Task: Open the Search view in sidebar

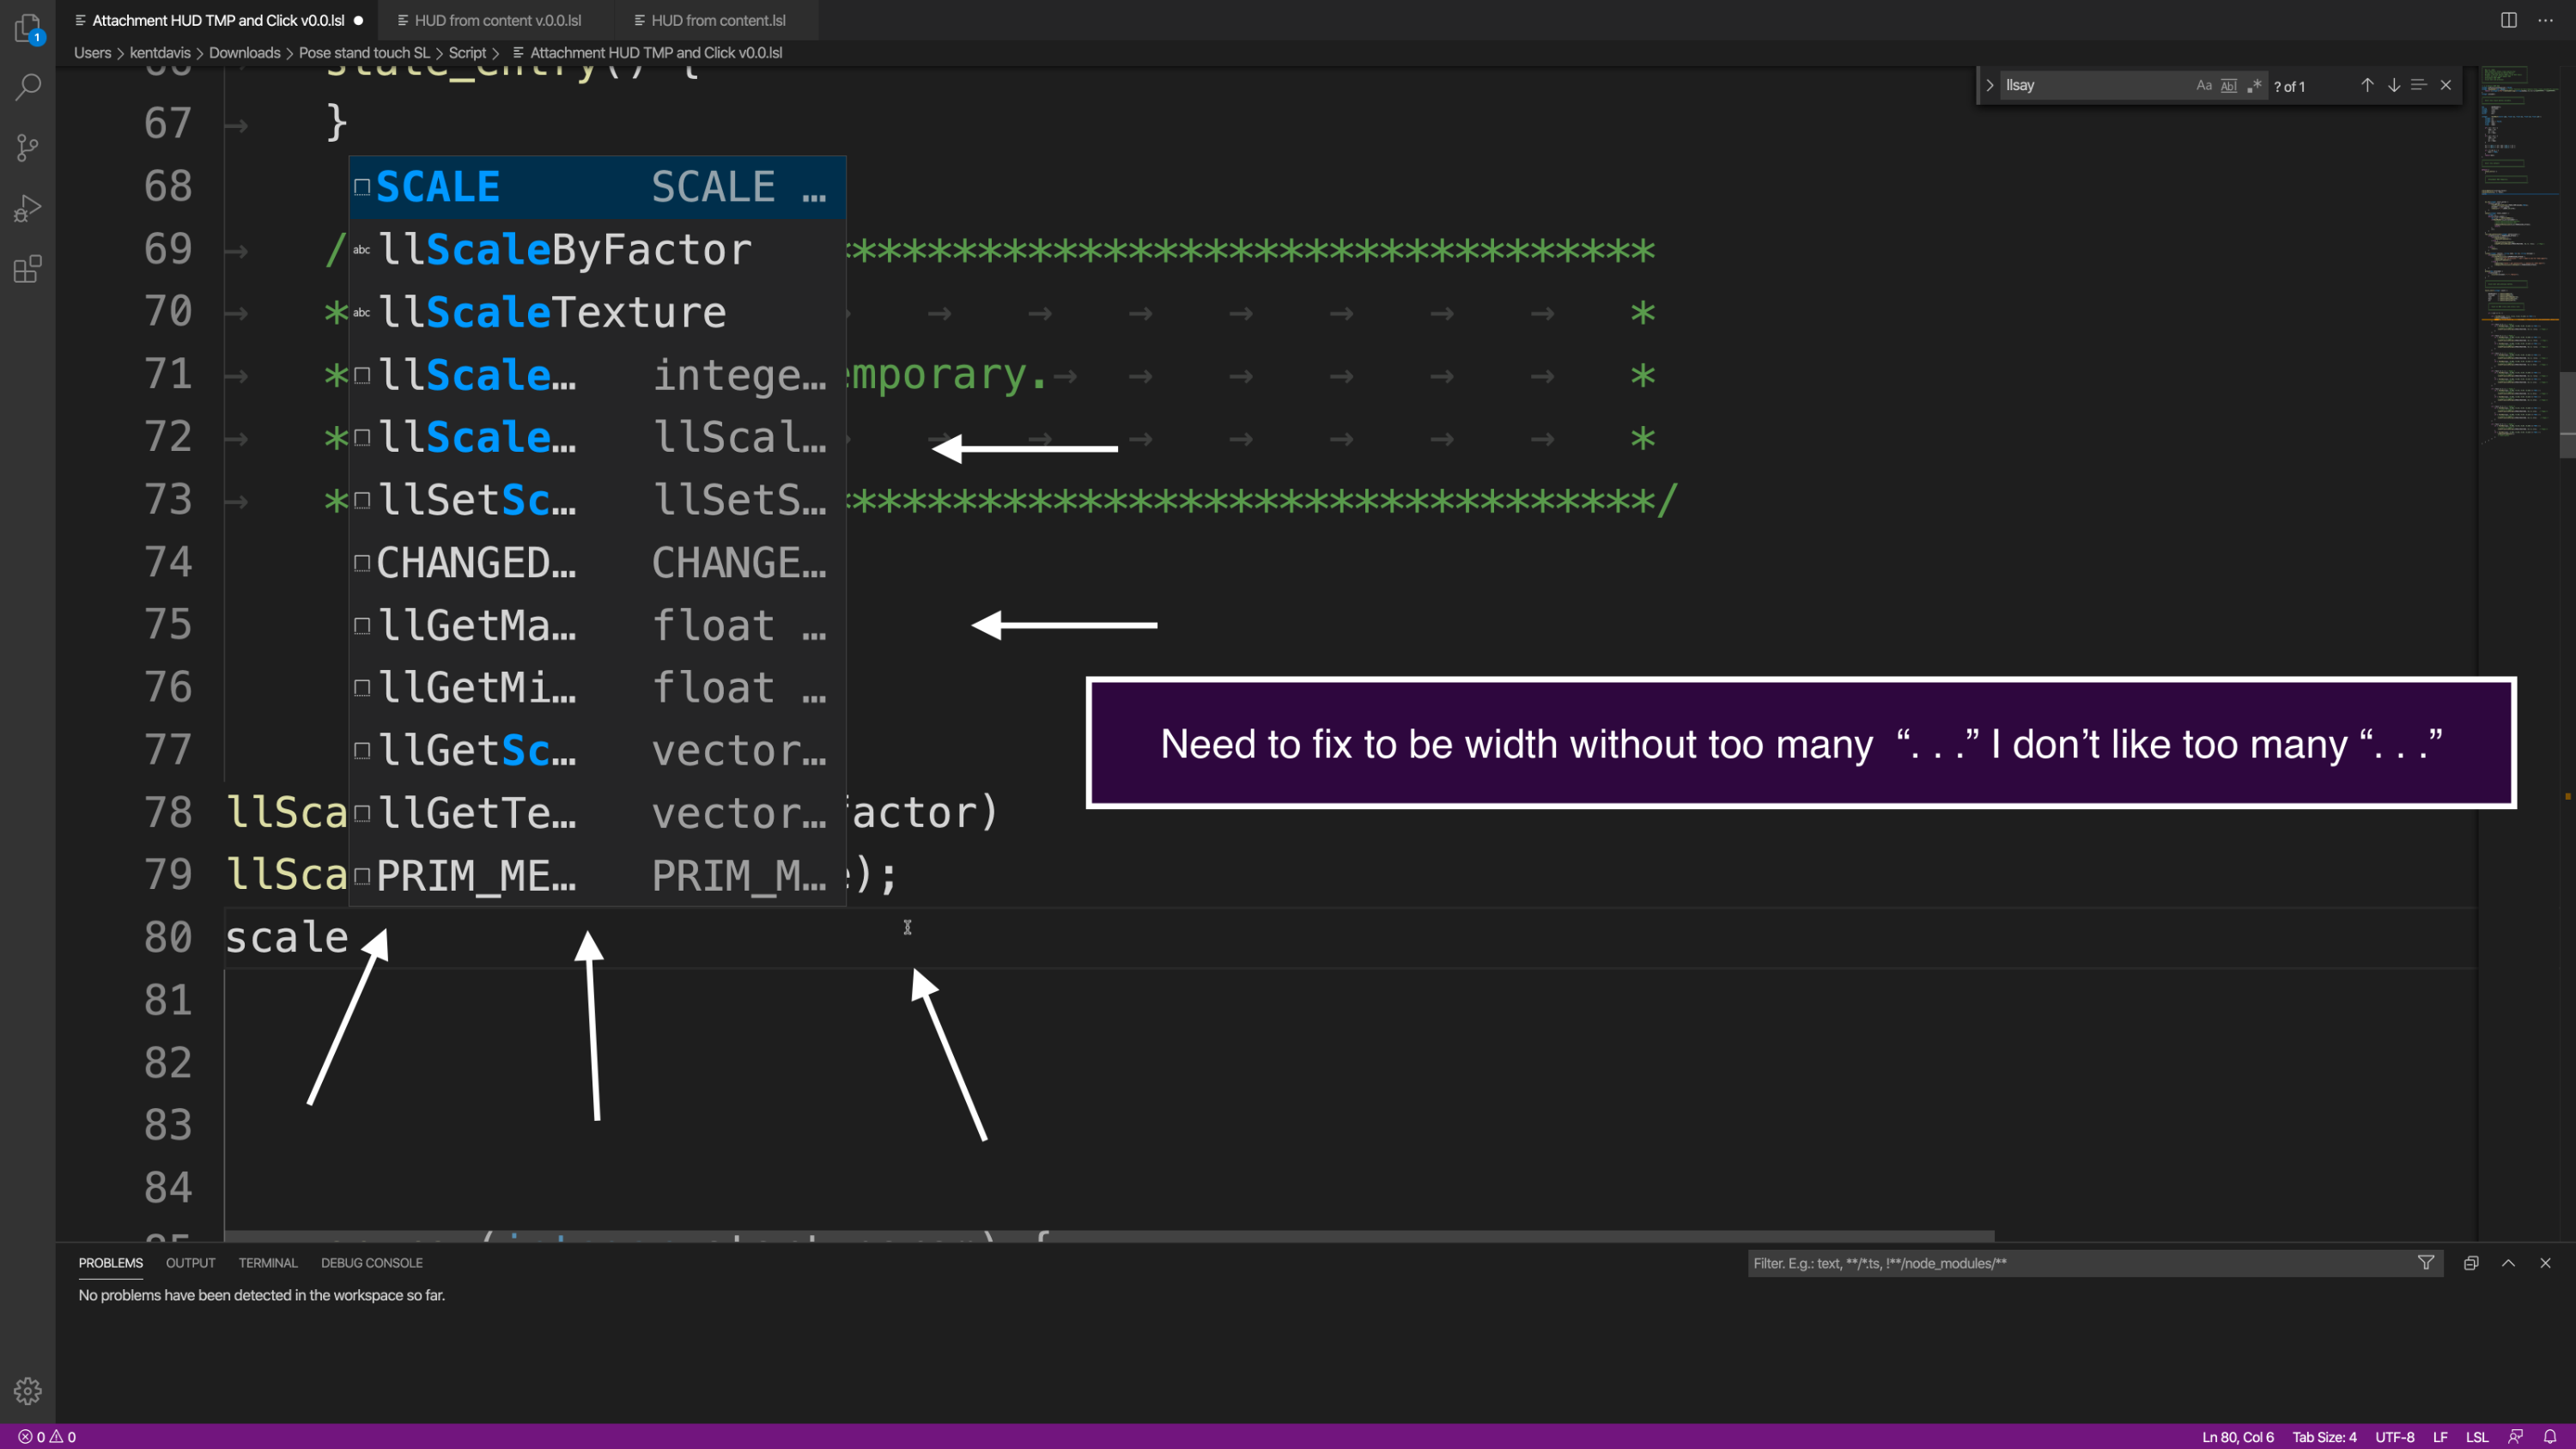Action: coord(27,88)
